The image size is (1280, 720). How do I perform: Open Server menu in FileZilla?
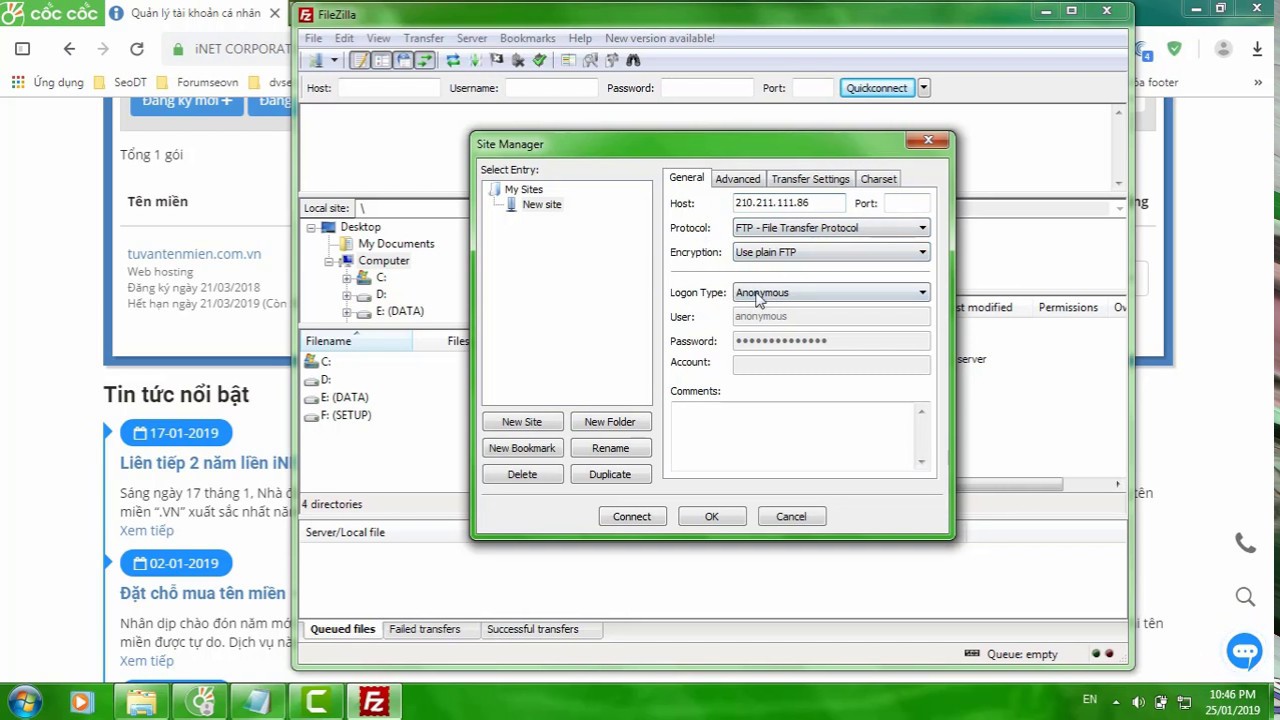pos(472,38)
